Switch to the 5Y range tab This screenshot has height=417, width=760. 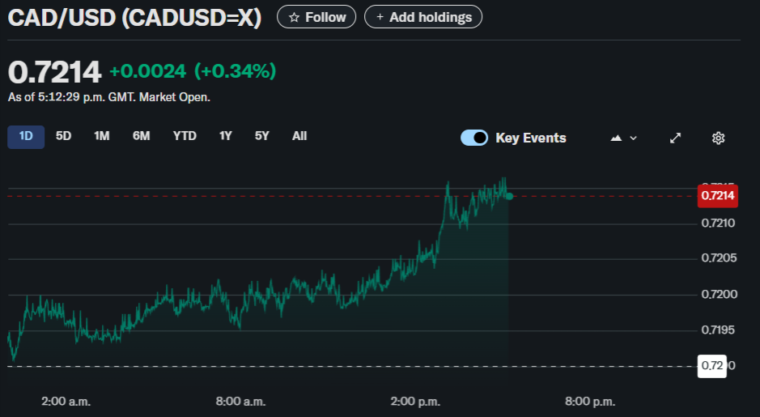click(x=262, y=136)
